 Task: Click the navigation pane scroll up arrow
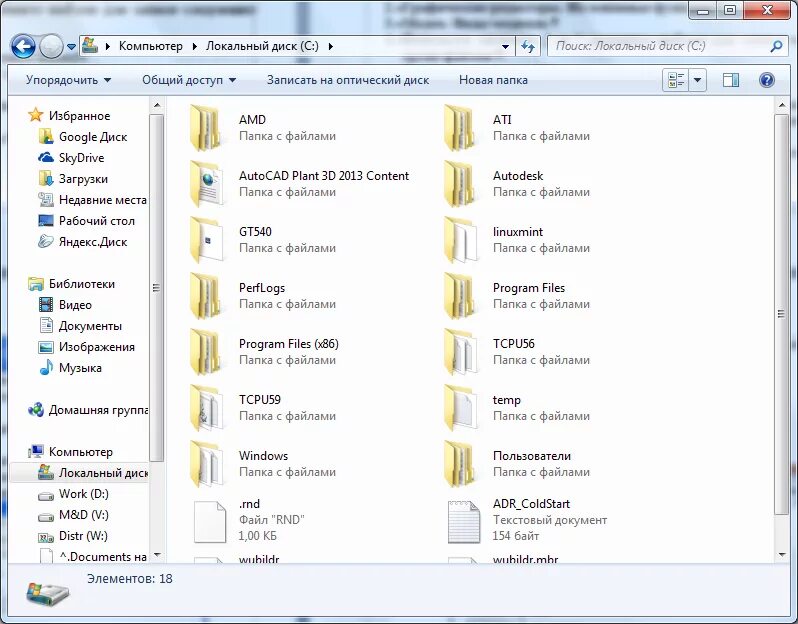coord(157,105)
